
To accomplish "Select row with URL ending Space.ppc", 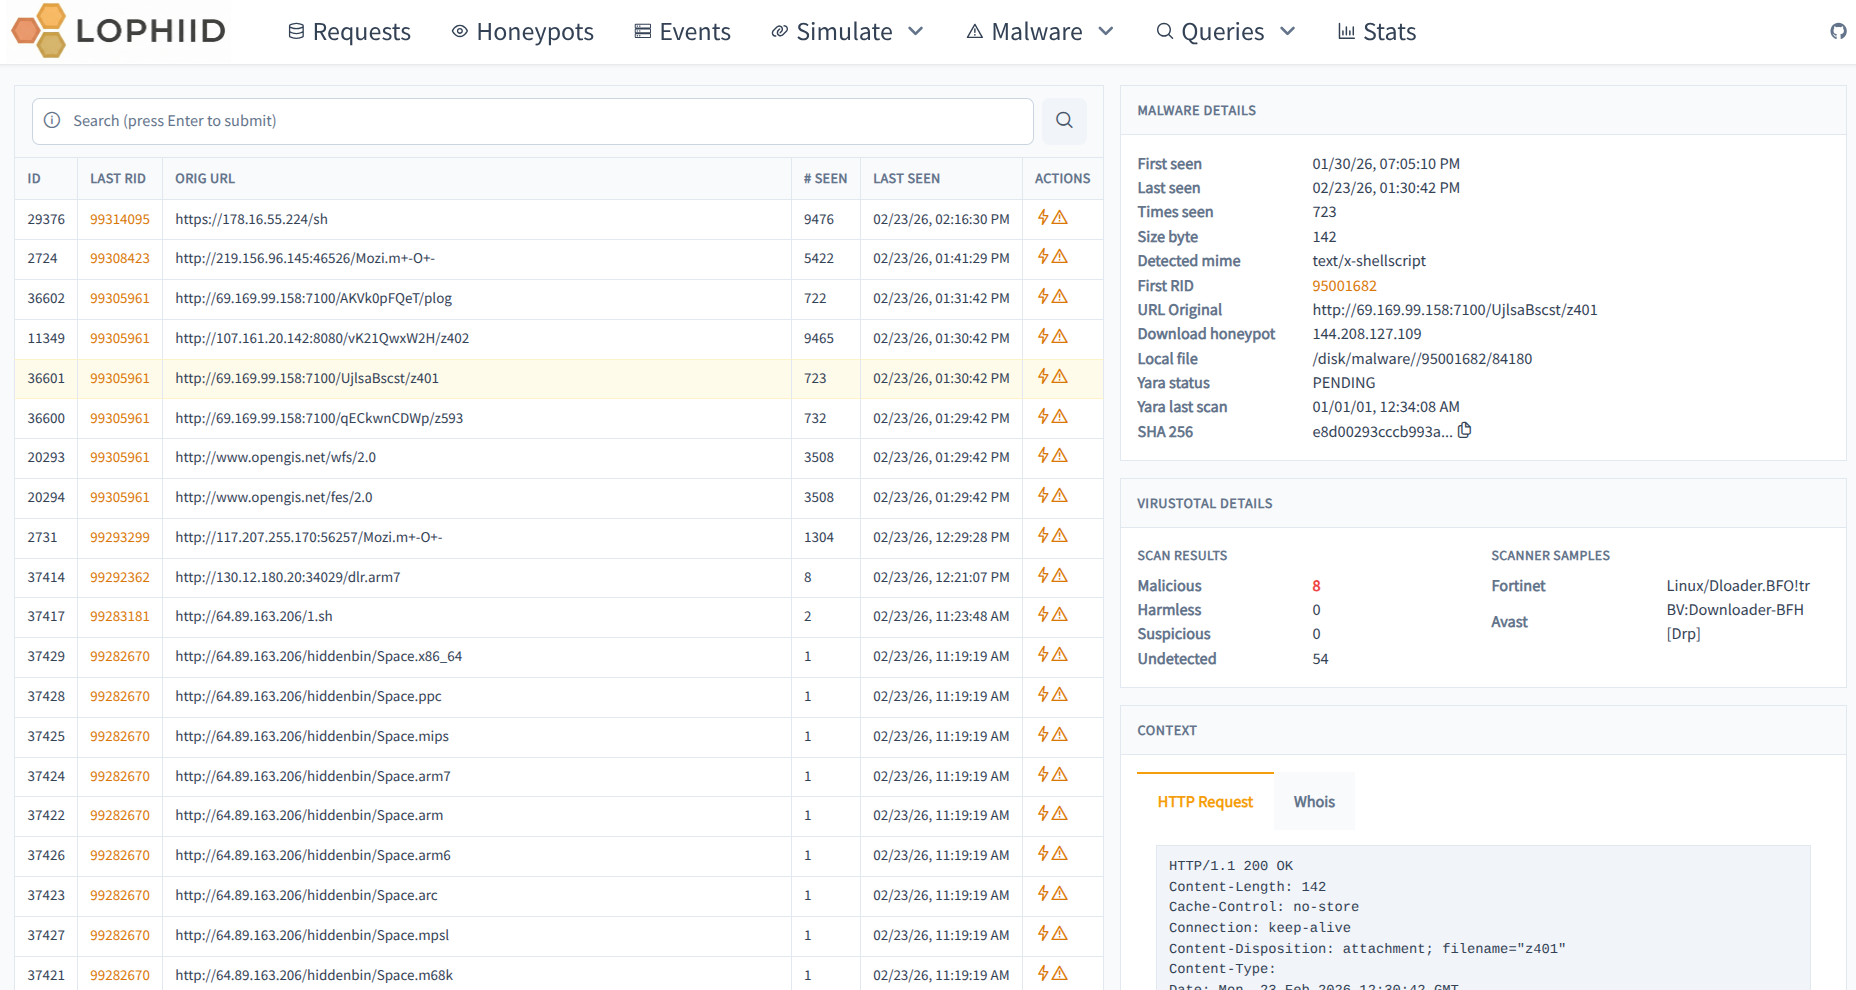I will (x=558, y=696).
